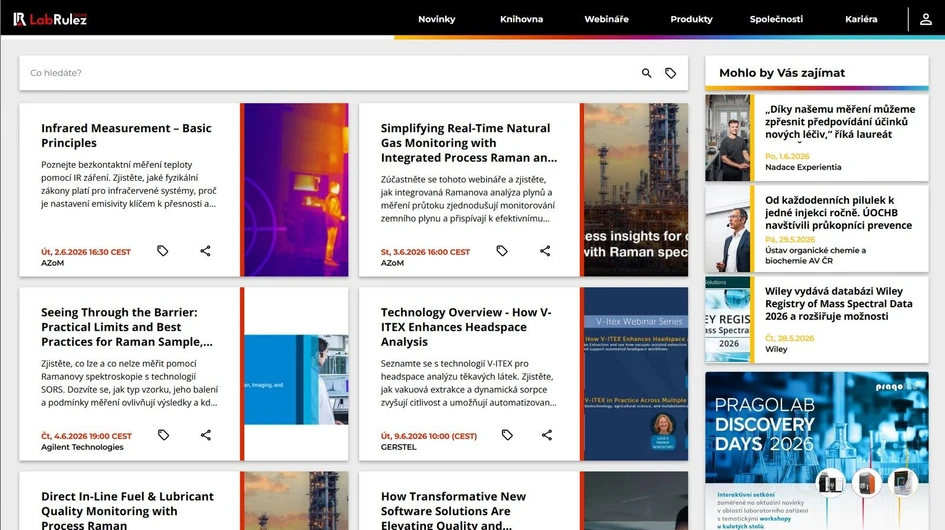Click the LabRulez logo
The image size is (945, 530).
(x=50, y=19)
